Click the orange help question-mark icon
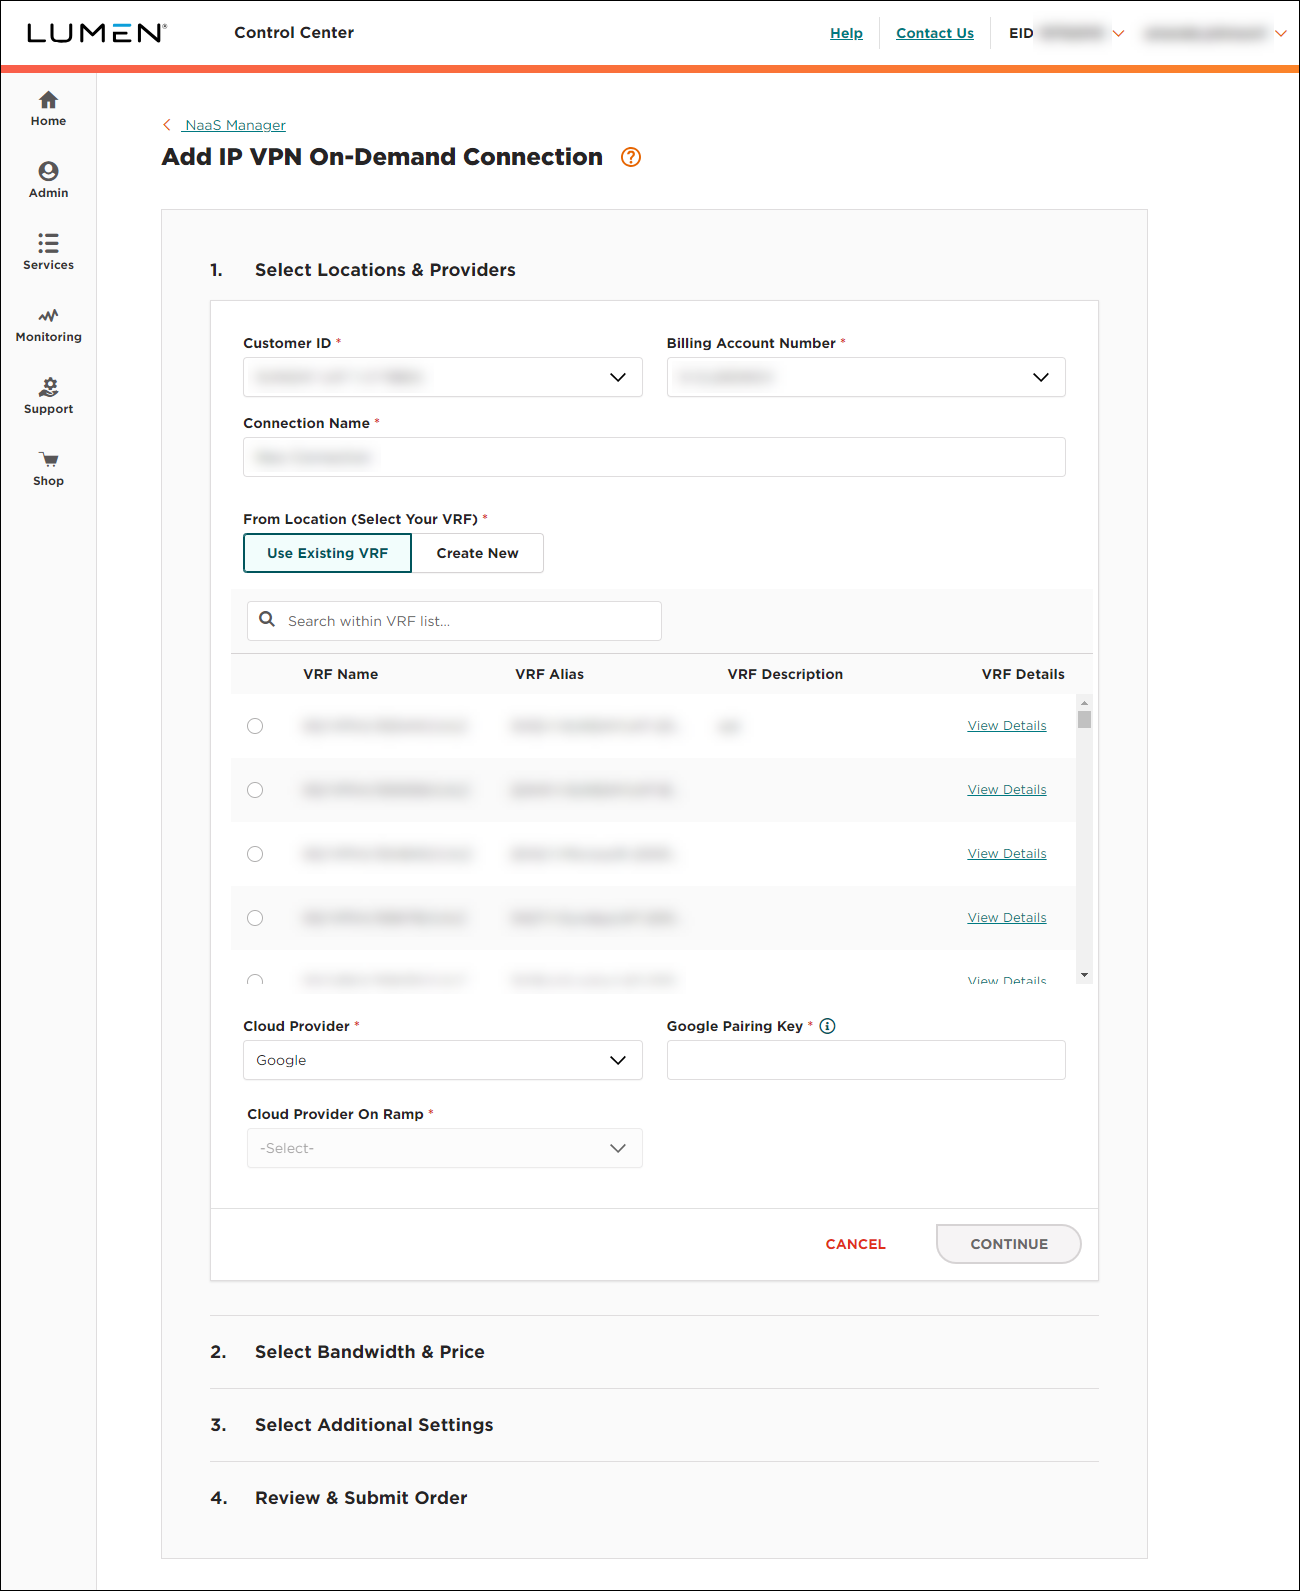The image size is (1300, 1591). coord(631,157)
